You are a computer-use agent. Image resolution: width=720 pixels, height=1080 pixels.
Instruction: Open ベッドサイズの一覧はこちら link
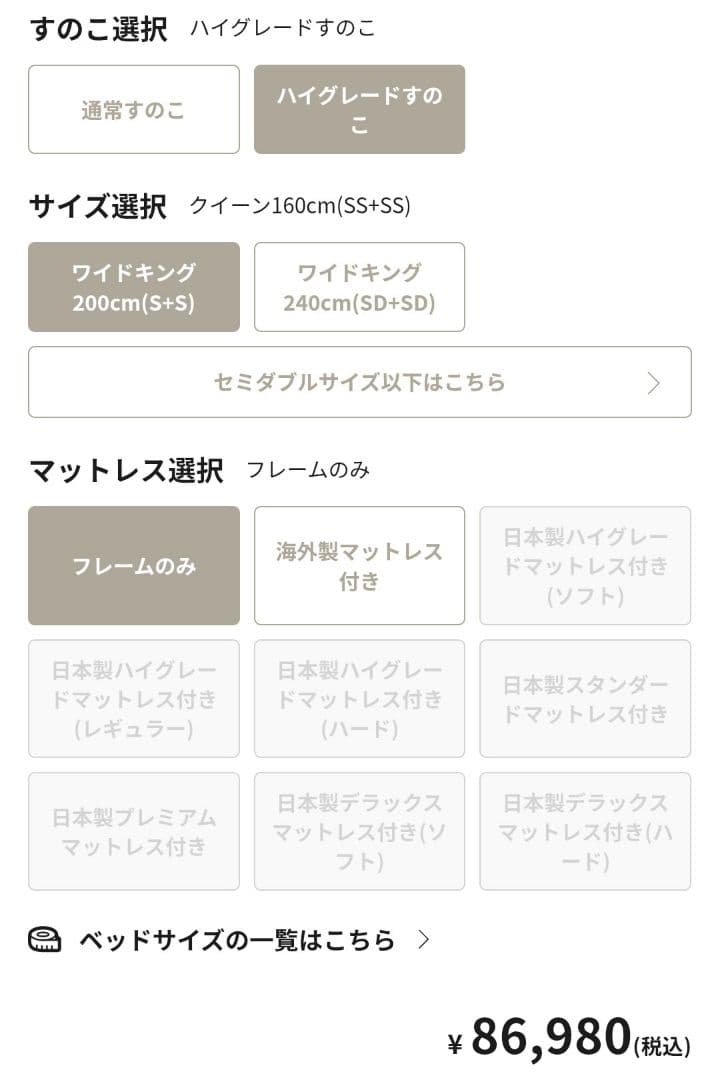pos(237,940)
